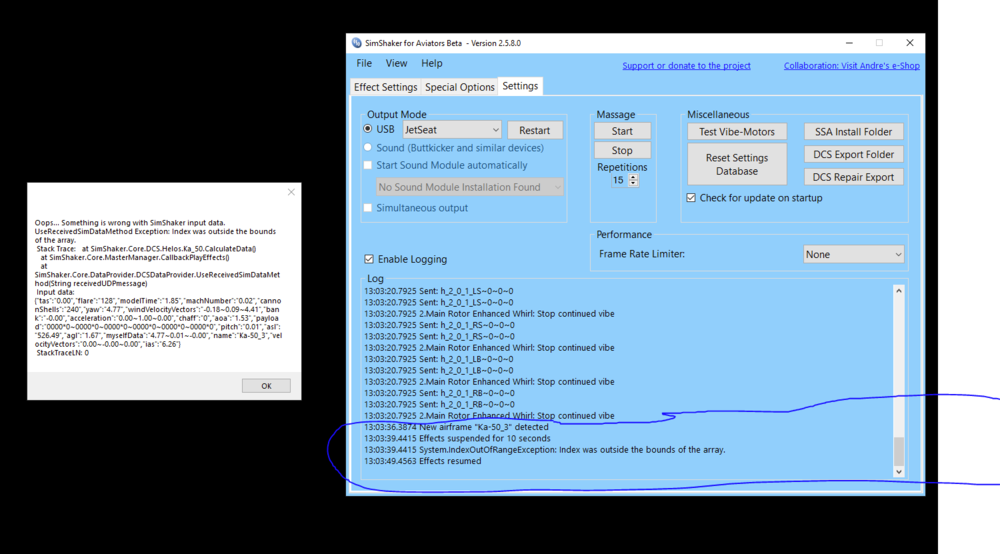Switch to the Special Options tab

coord(459,87)
